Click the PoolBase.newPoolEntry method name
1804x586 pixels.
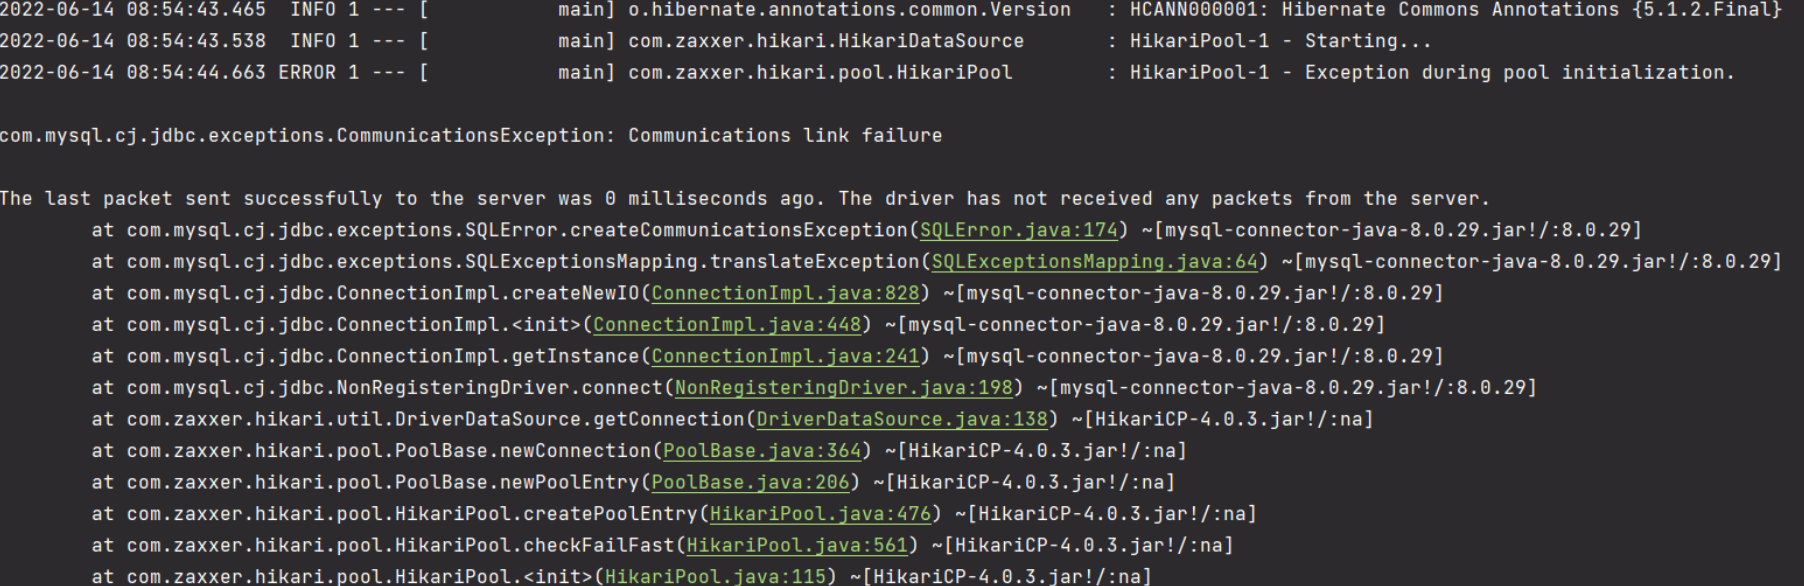[x=517, y=482]
